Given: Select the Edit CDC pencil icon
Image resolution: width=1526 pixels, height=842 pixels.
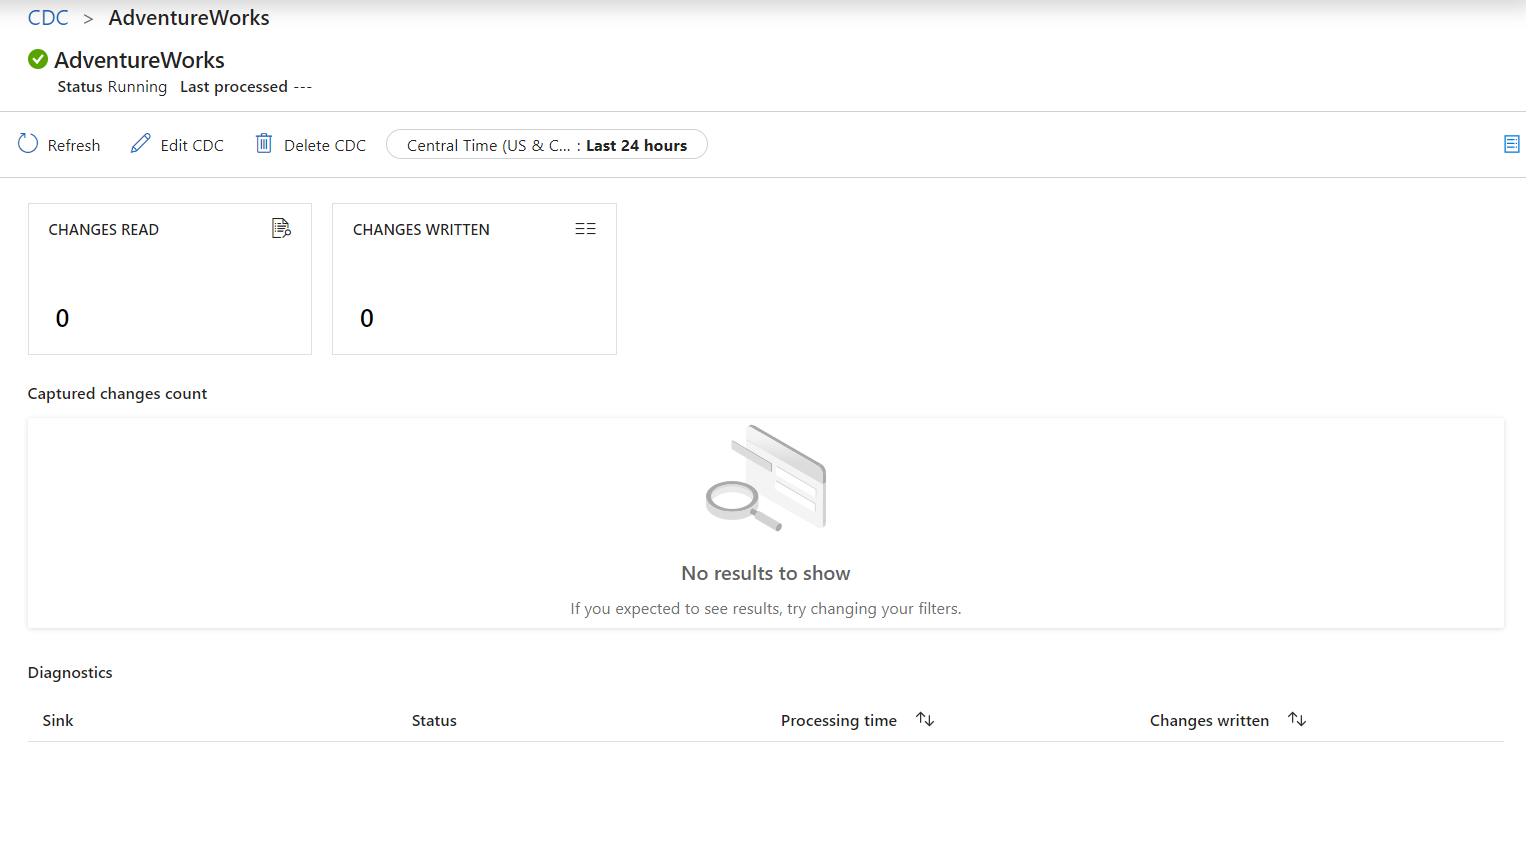Looking at the screenshot, I should pos(140,144).
